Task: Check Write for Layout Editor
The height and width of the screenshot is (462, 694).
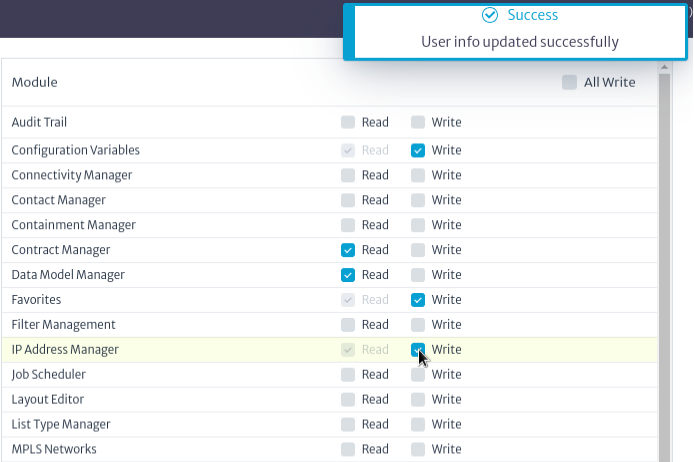Action: point(418,400)
